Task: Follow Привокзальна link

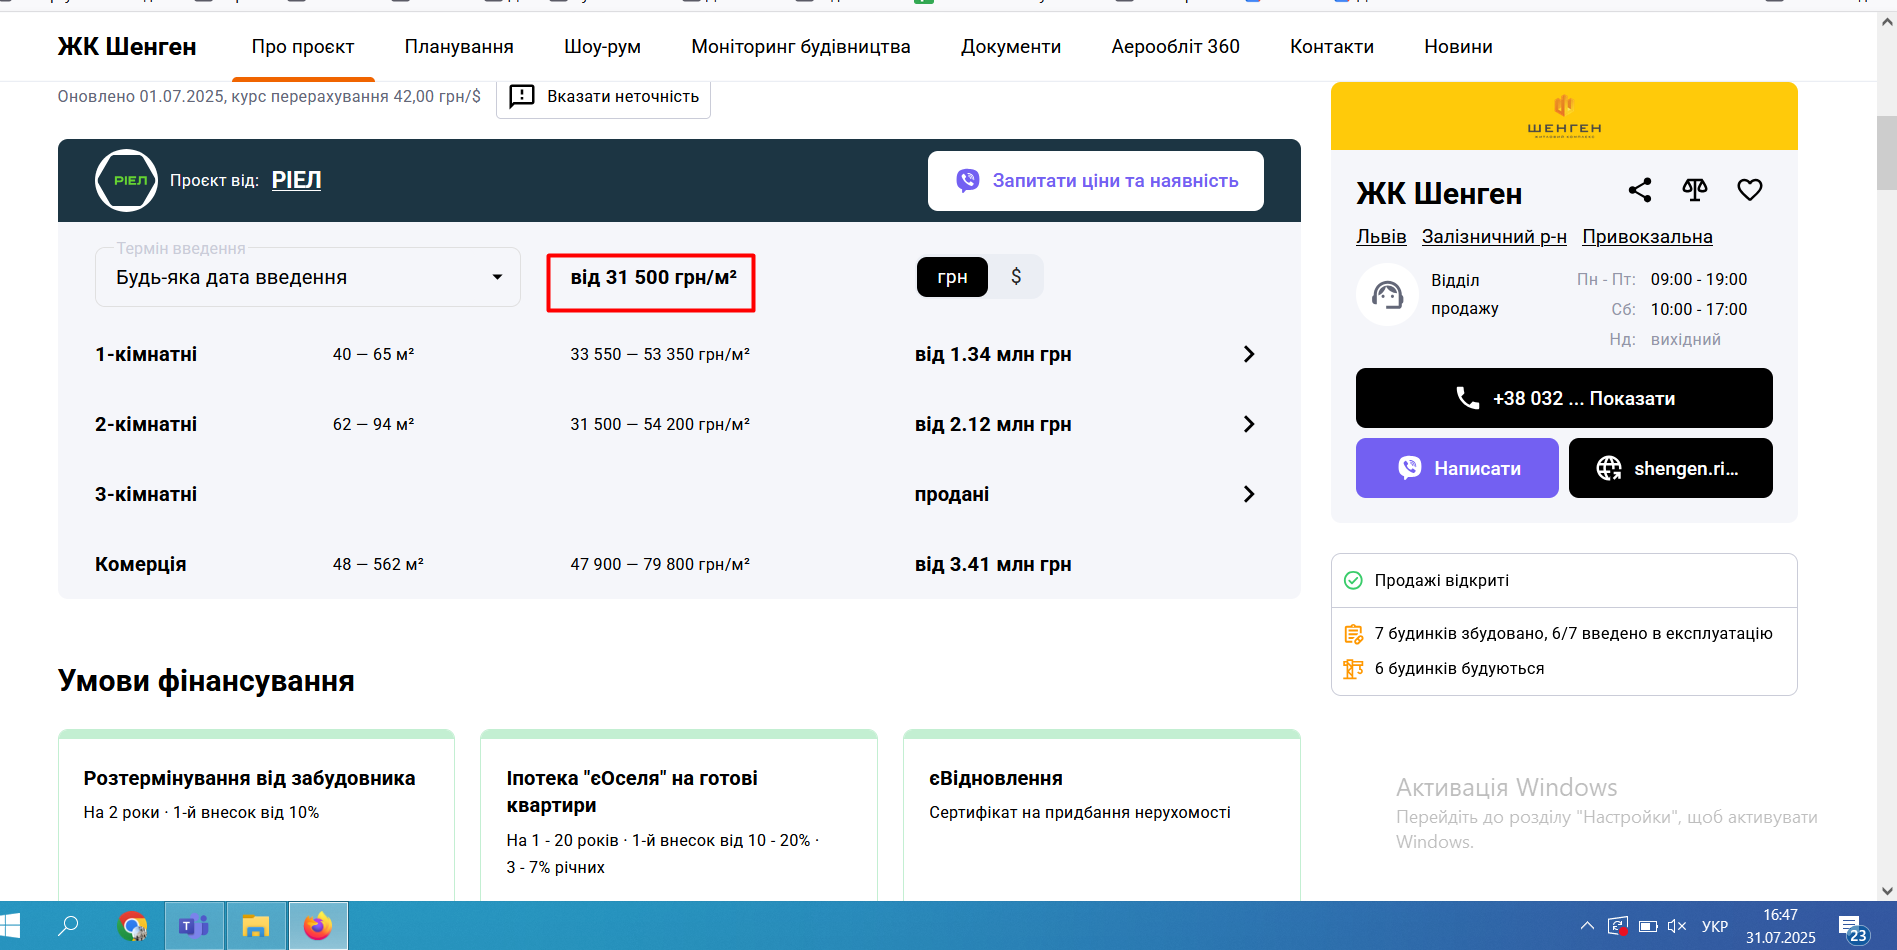Action: (1647, 237)
